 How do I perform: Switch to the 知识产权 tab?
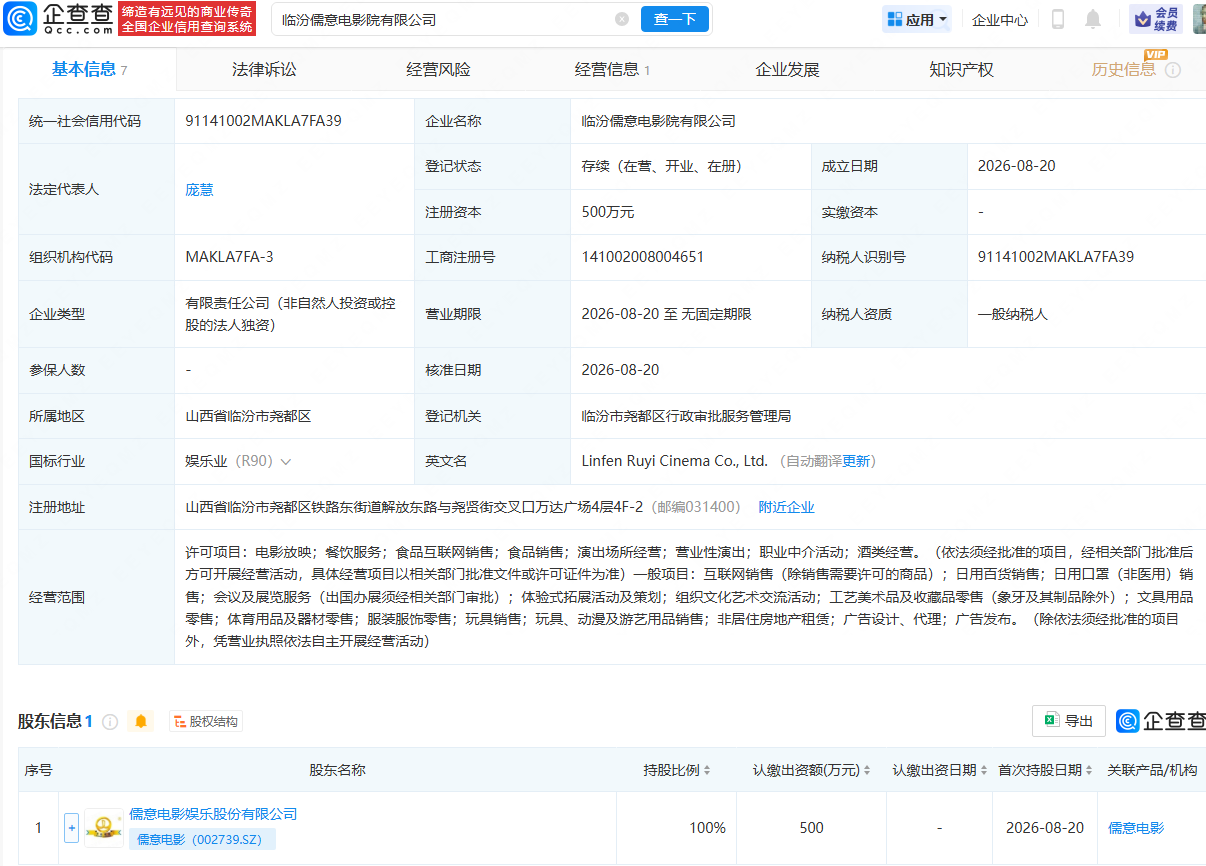pos(961,69)
